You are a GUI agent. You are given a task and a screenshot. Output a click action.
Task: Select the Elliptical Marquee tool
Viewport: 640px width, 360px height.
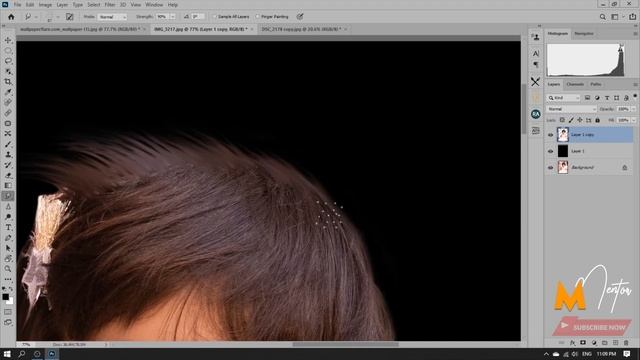[8, 51]
